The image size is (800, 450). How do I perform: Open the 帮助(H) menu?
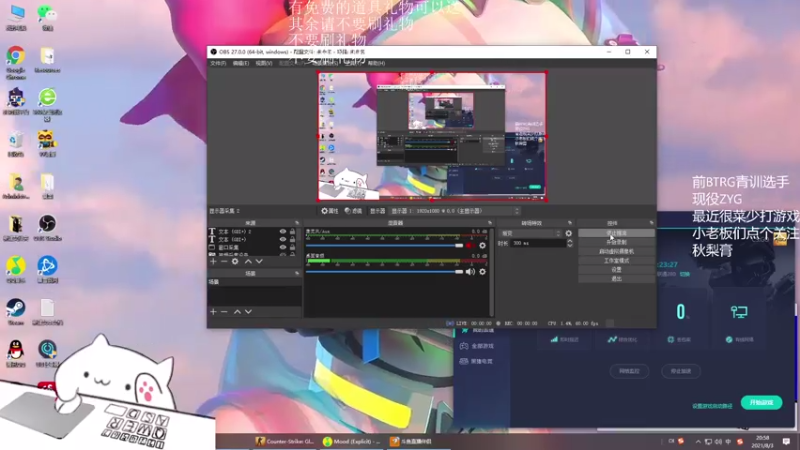[377, 63]
